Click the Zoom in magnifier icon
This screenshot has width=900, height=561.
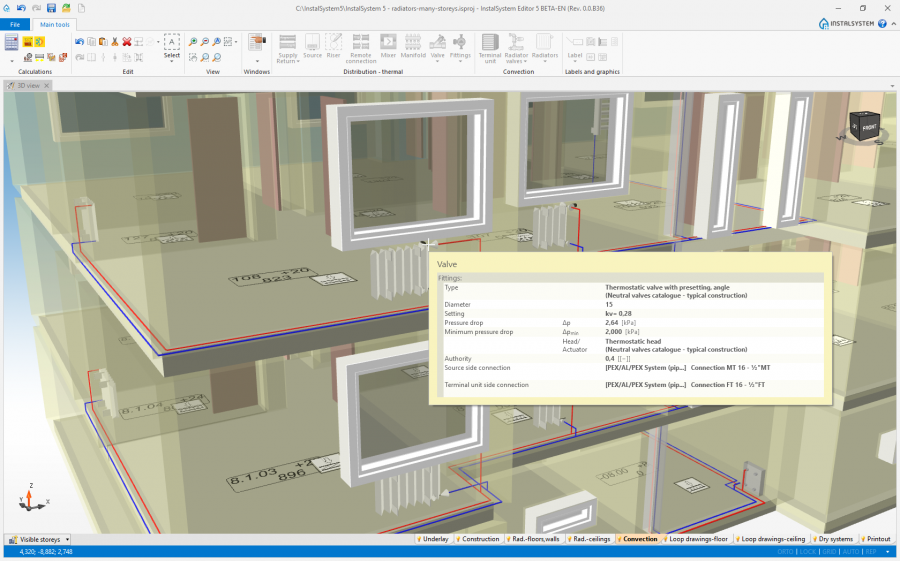[193, 42]
